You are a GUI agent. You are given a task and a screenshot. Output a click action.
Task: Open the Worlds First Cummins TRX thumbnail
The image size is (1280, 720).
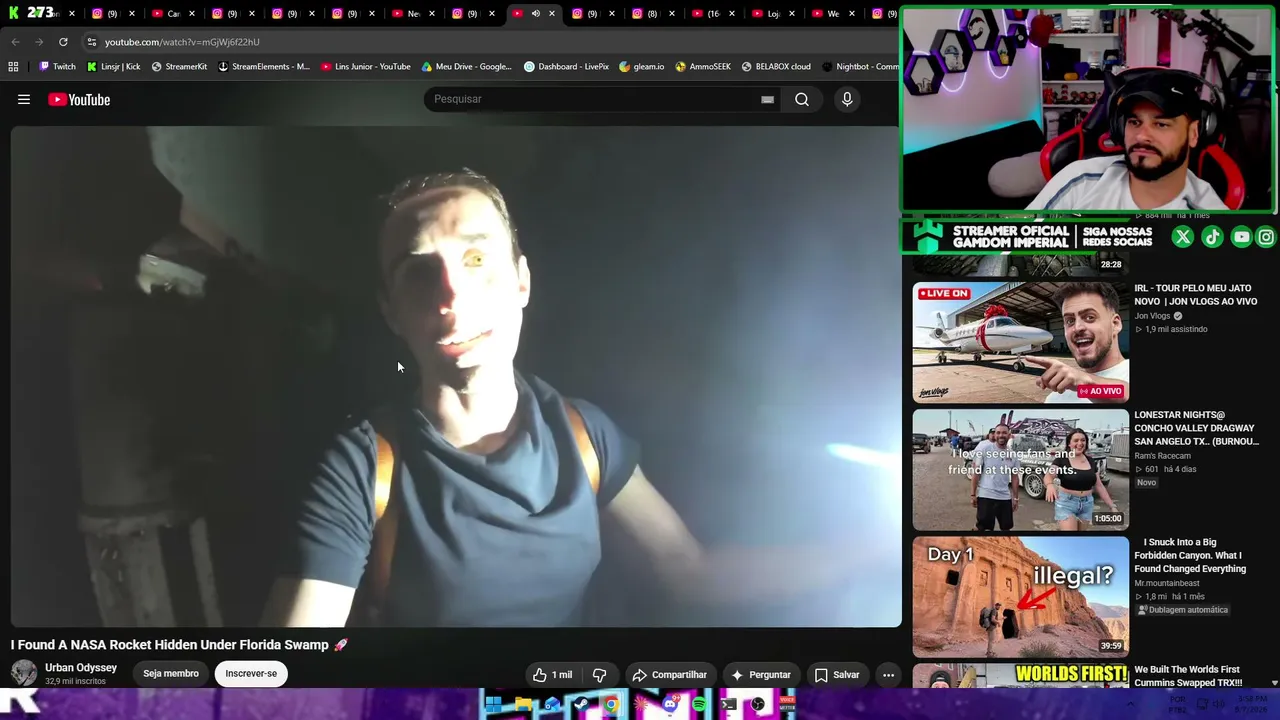coord(1020,677)
